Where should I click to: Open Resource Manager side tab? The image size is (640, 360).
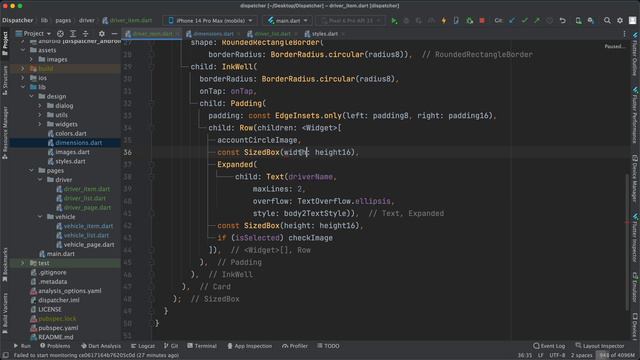(5, 133)
